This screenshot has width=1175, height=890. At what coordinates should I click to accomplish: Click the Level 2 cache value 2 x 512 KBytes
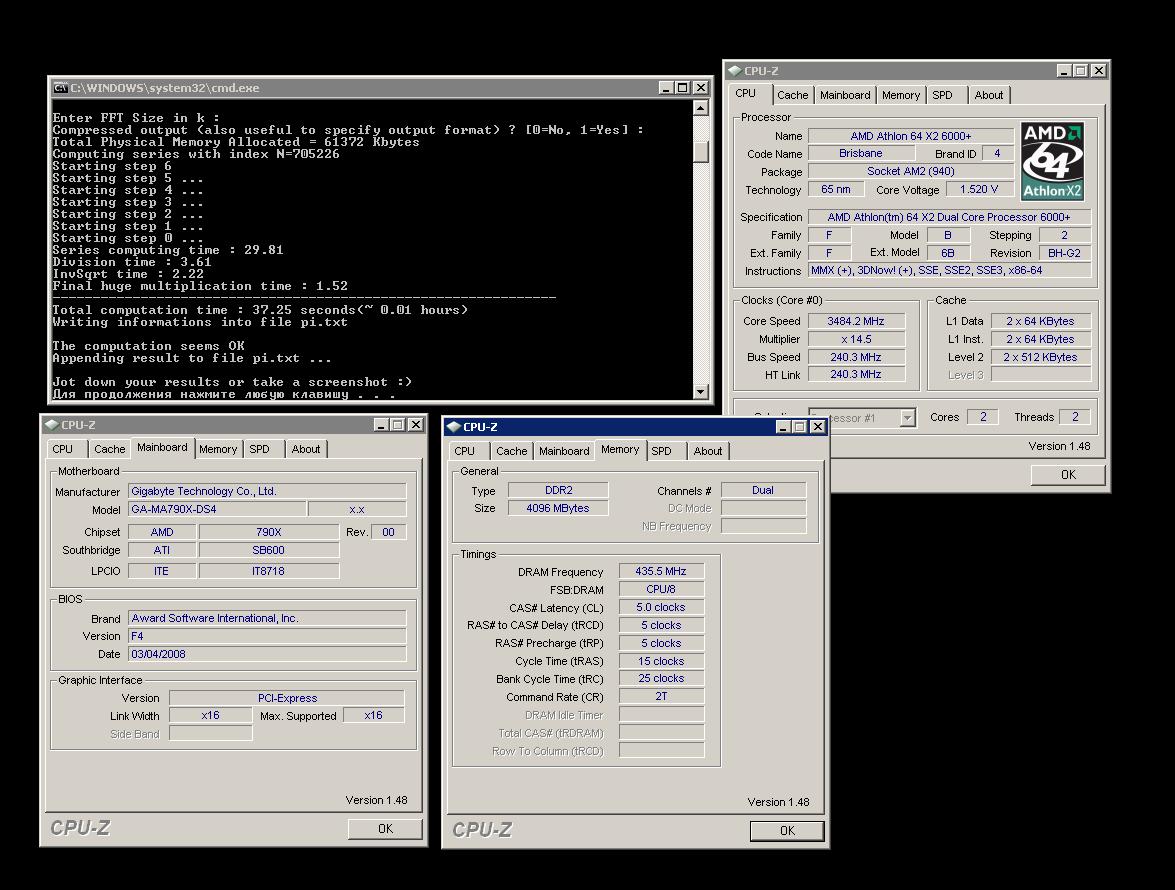pyautogui.click(x=1040, y=357)
